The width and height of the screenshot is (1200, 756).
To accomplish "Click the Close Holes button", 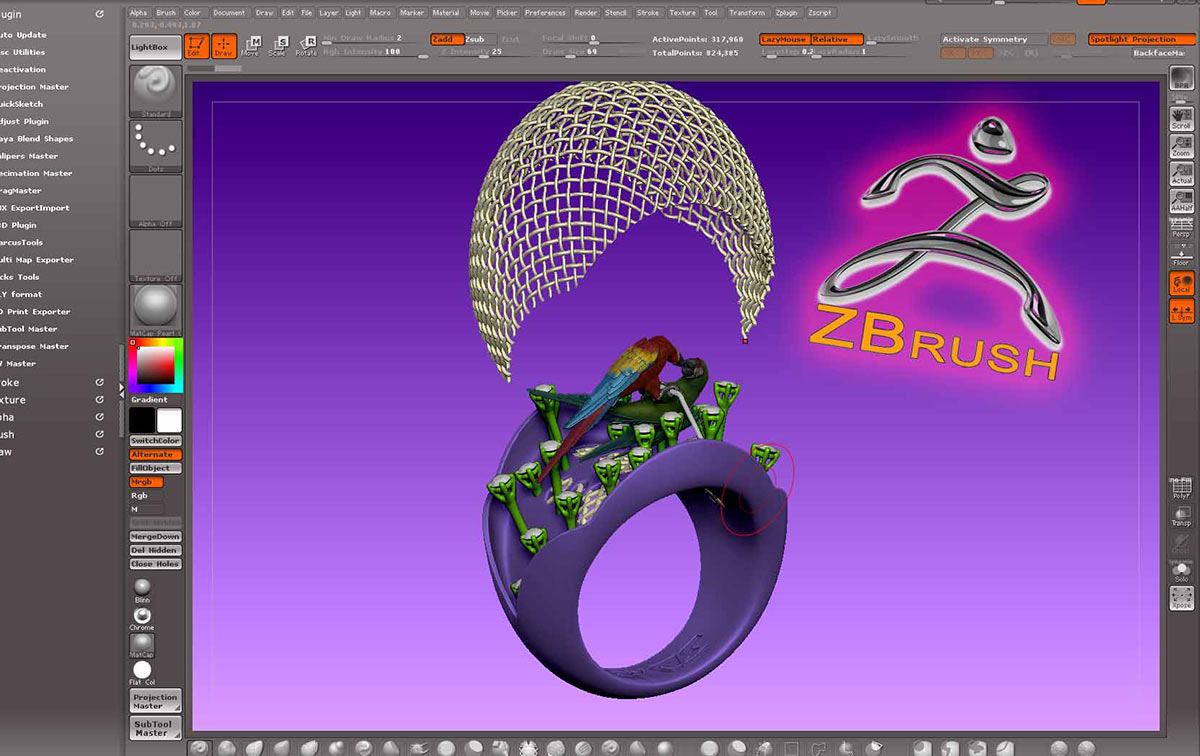I will tap(155, 564).
